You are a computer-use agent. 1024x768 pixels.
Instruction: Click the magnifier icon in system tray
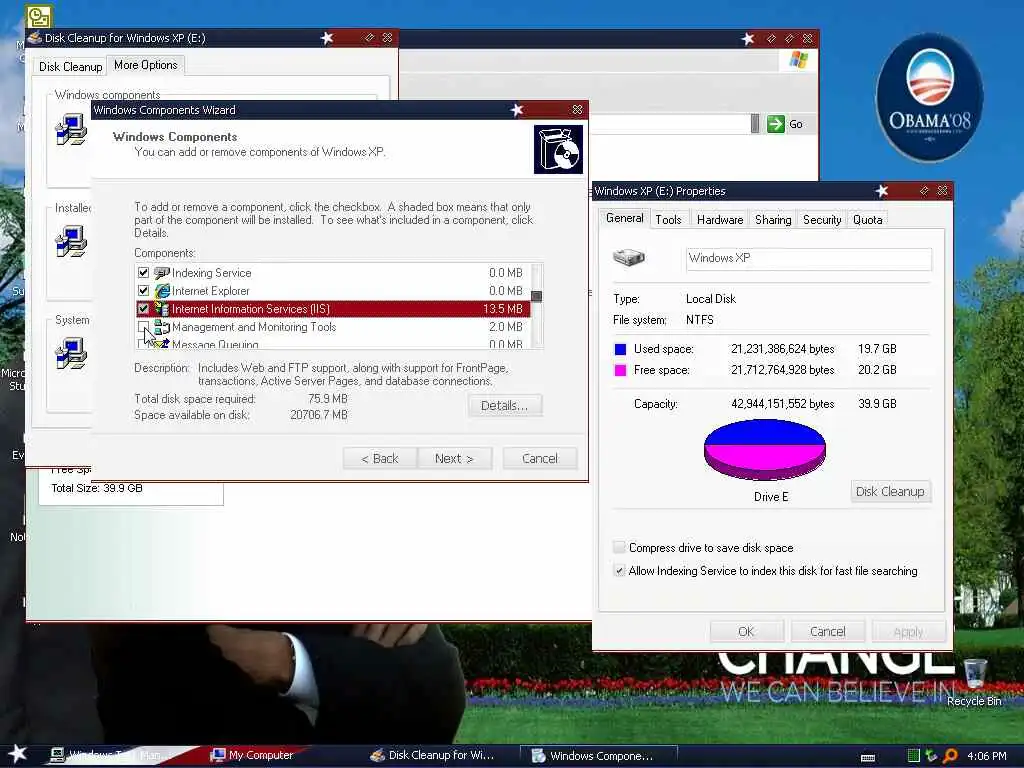point(950,756)
